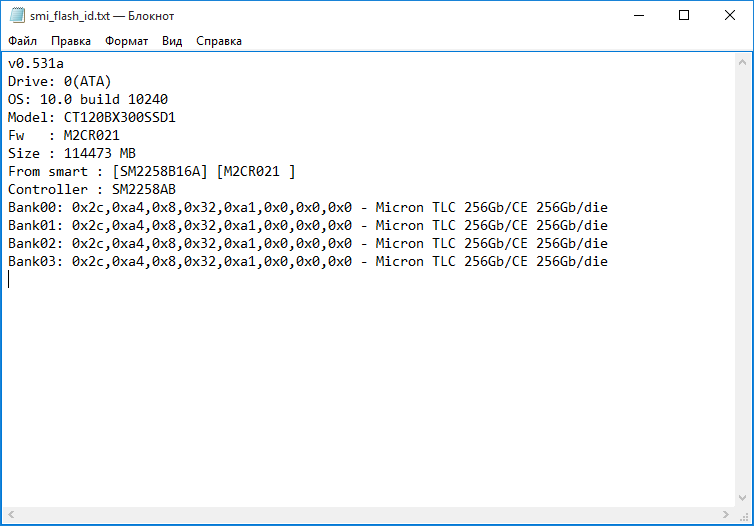The image size is (754, 526).
Task: Click the vertical scrollbar down arrow
Action: point(742,498)
